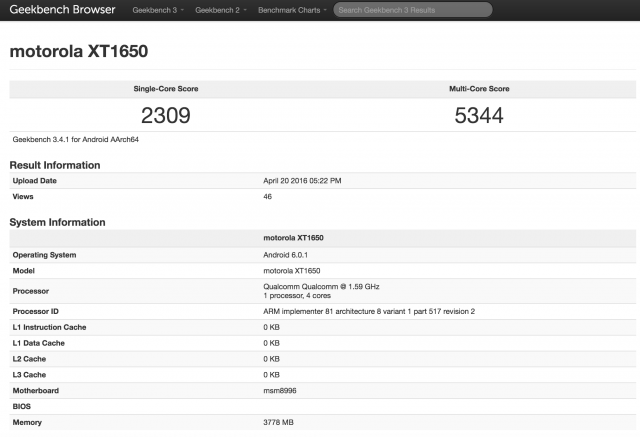
Task: Select the single-core value 2309
Action: pyautogui.click(x=166, y=115)
